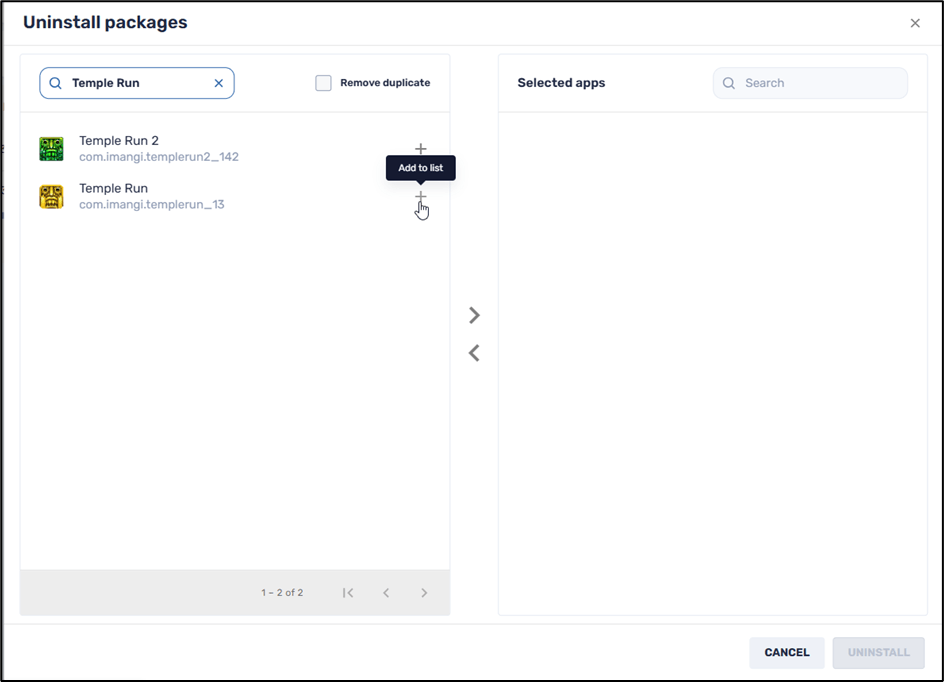Click magnifier icon in Selected apps search
944x682 pixels.
tap(729, 83)
